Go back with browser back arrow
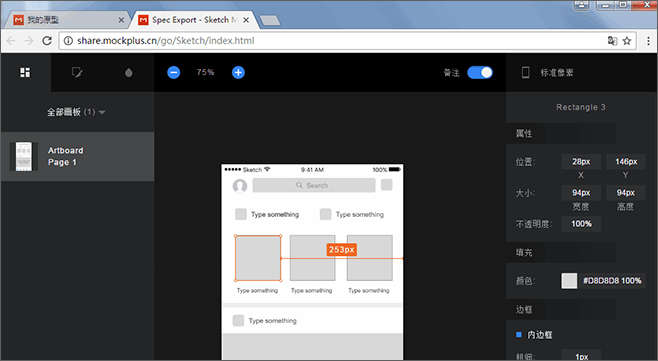658x361 pixels. 11,41
